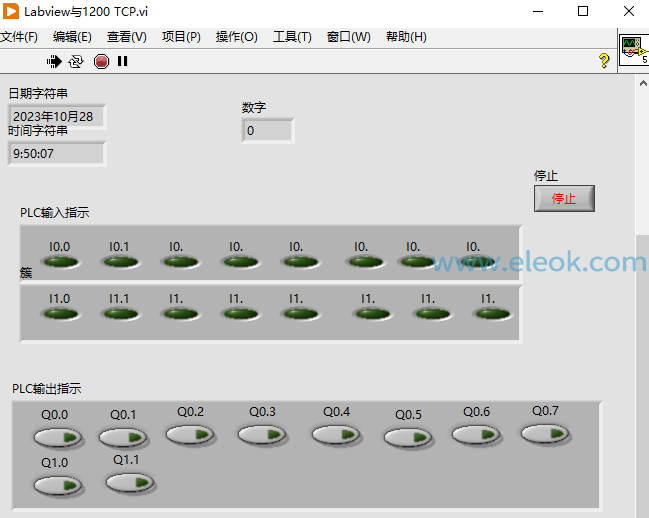Click the I0.0 input indicator LED
This screenshot has height=518, width=649.
point(60,262)
